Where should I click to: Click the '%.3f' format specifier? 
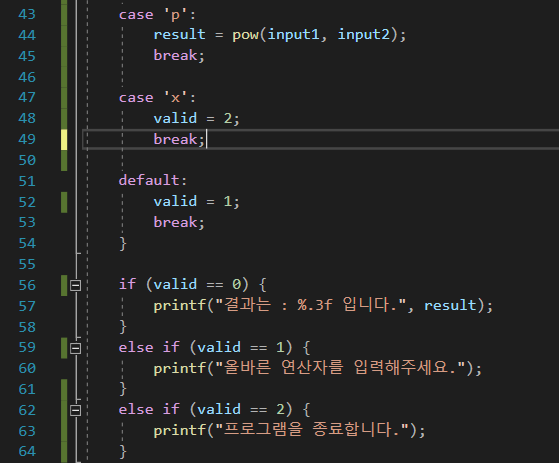click(x=315, y=305)
